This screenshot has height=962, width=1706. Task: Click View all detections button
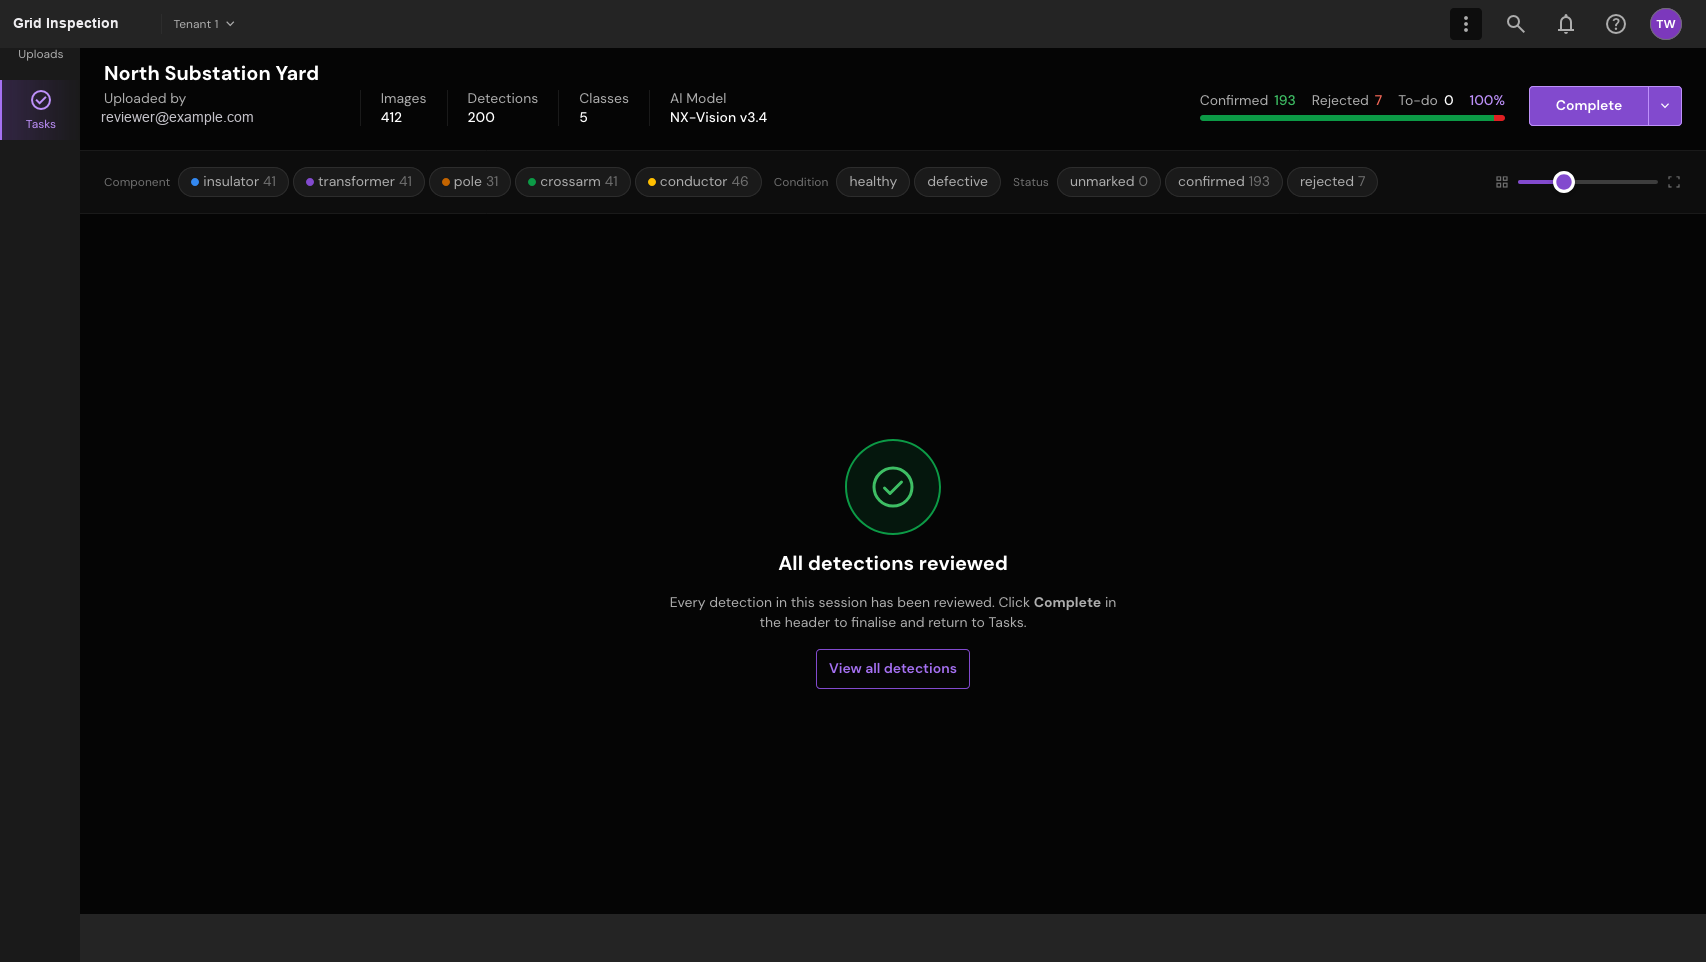[x=893, y=669]
